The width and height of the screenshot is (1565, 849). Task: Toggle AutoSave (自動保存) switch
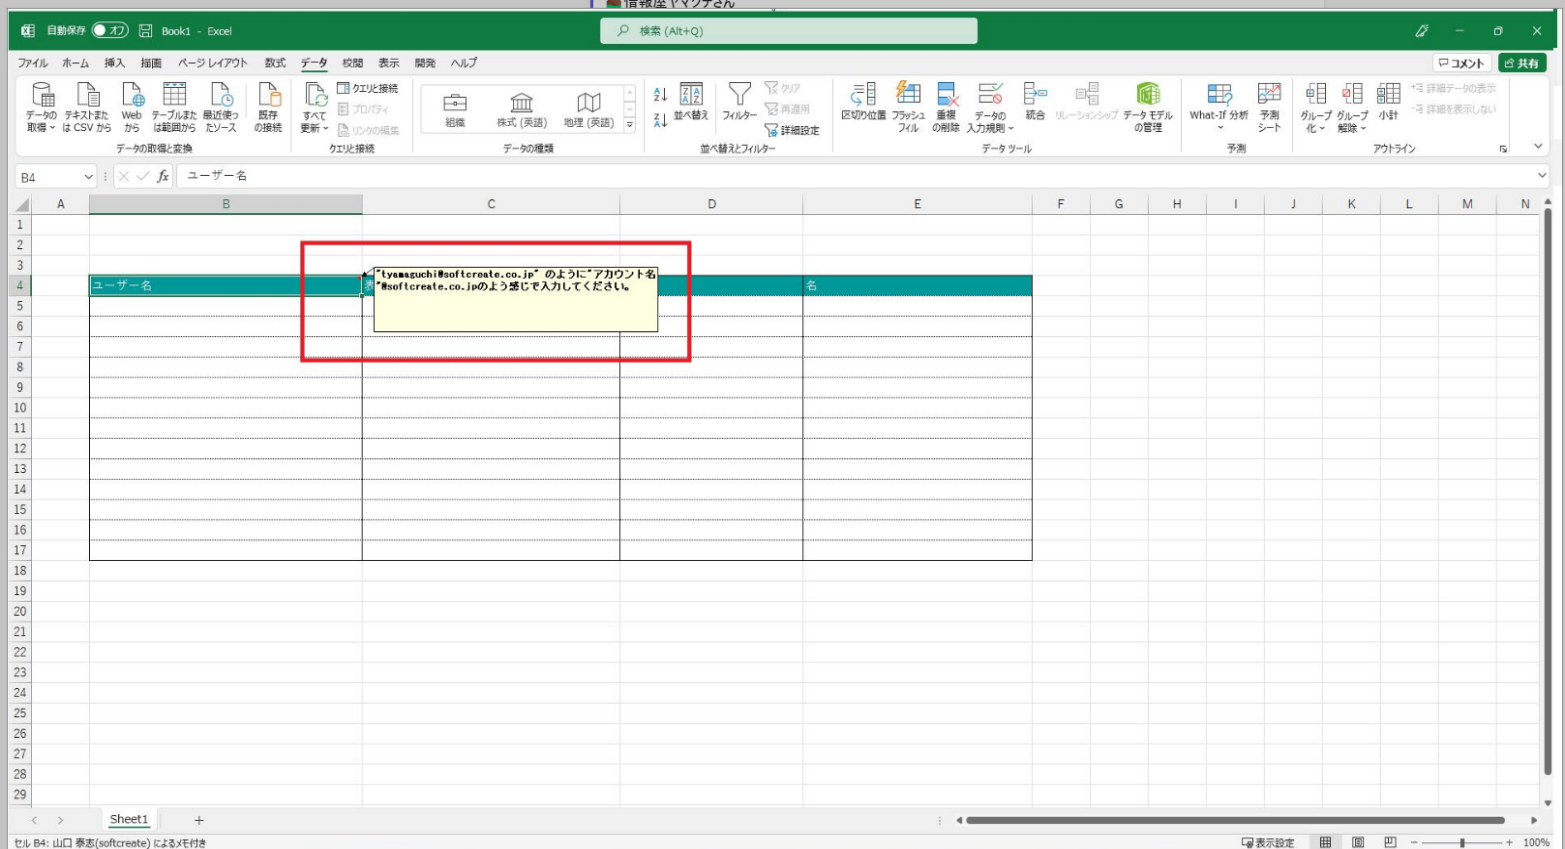click(x=110, y=31)
